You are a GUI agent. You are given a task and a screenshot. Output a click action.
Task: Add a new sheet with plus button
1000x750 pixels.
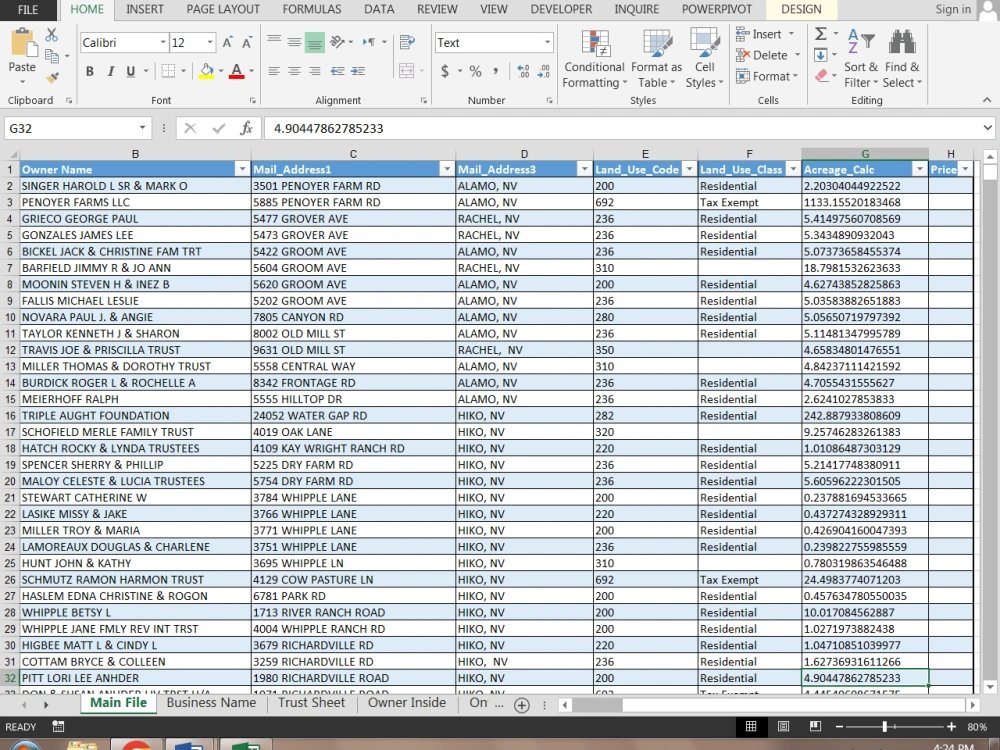[522, 705]
